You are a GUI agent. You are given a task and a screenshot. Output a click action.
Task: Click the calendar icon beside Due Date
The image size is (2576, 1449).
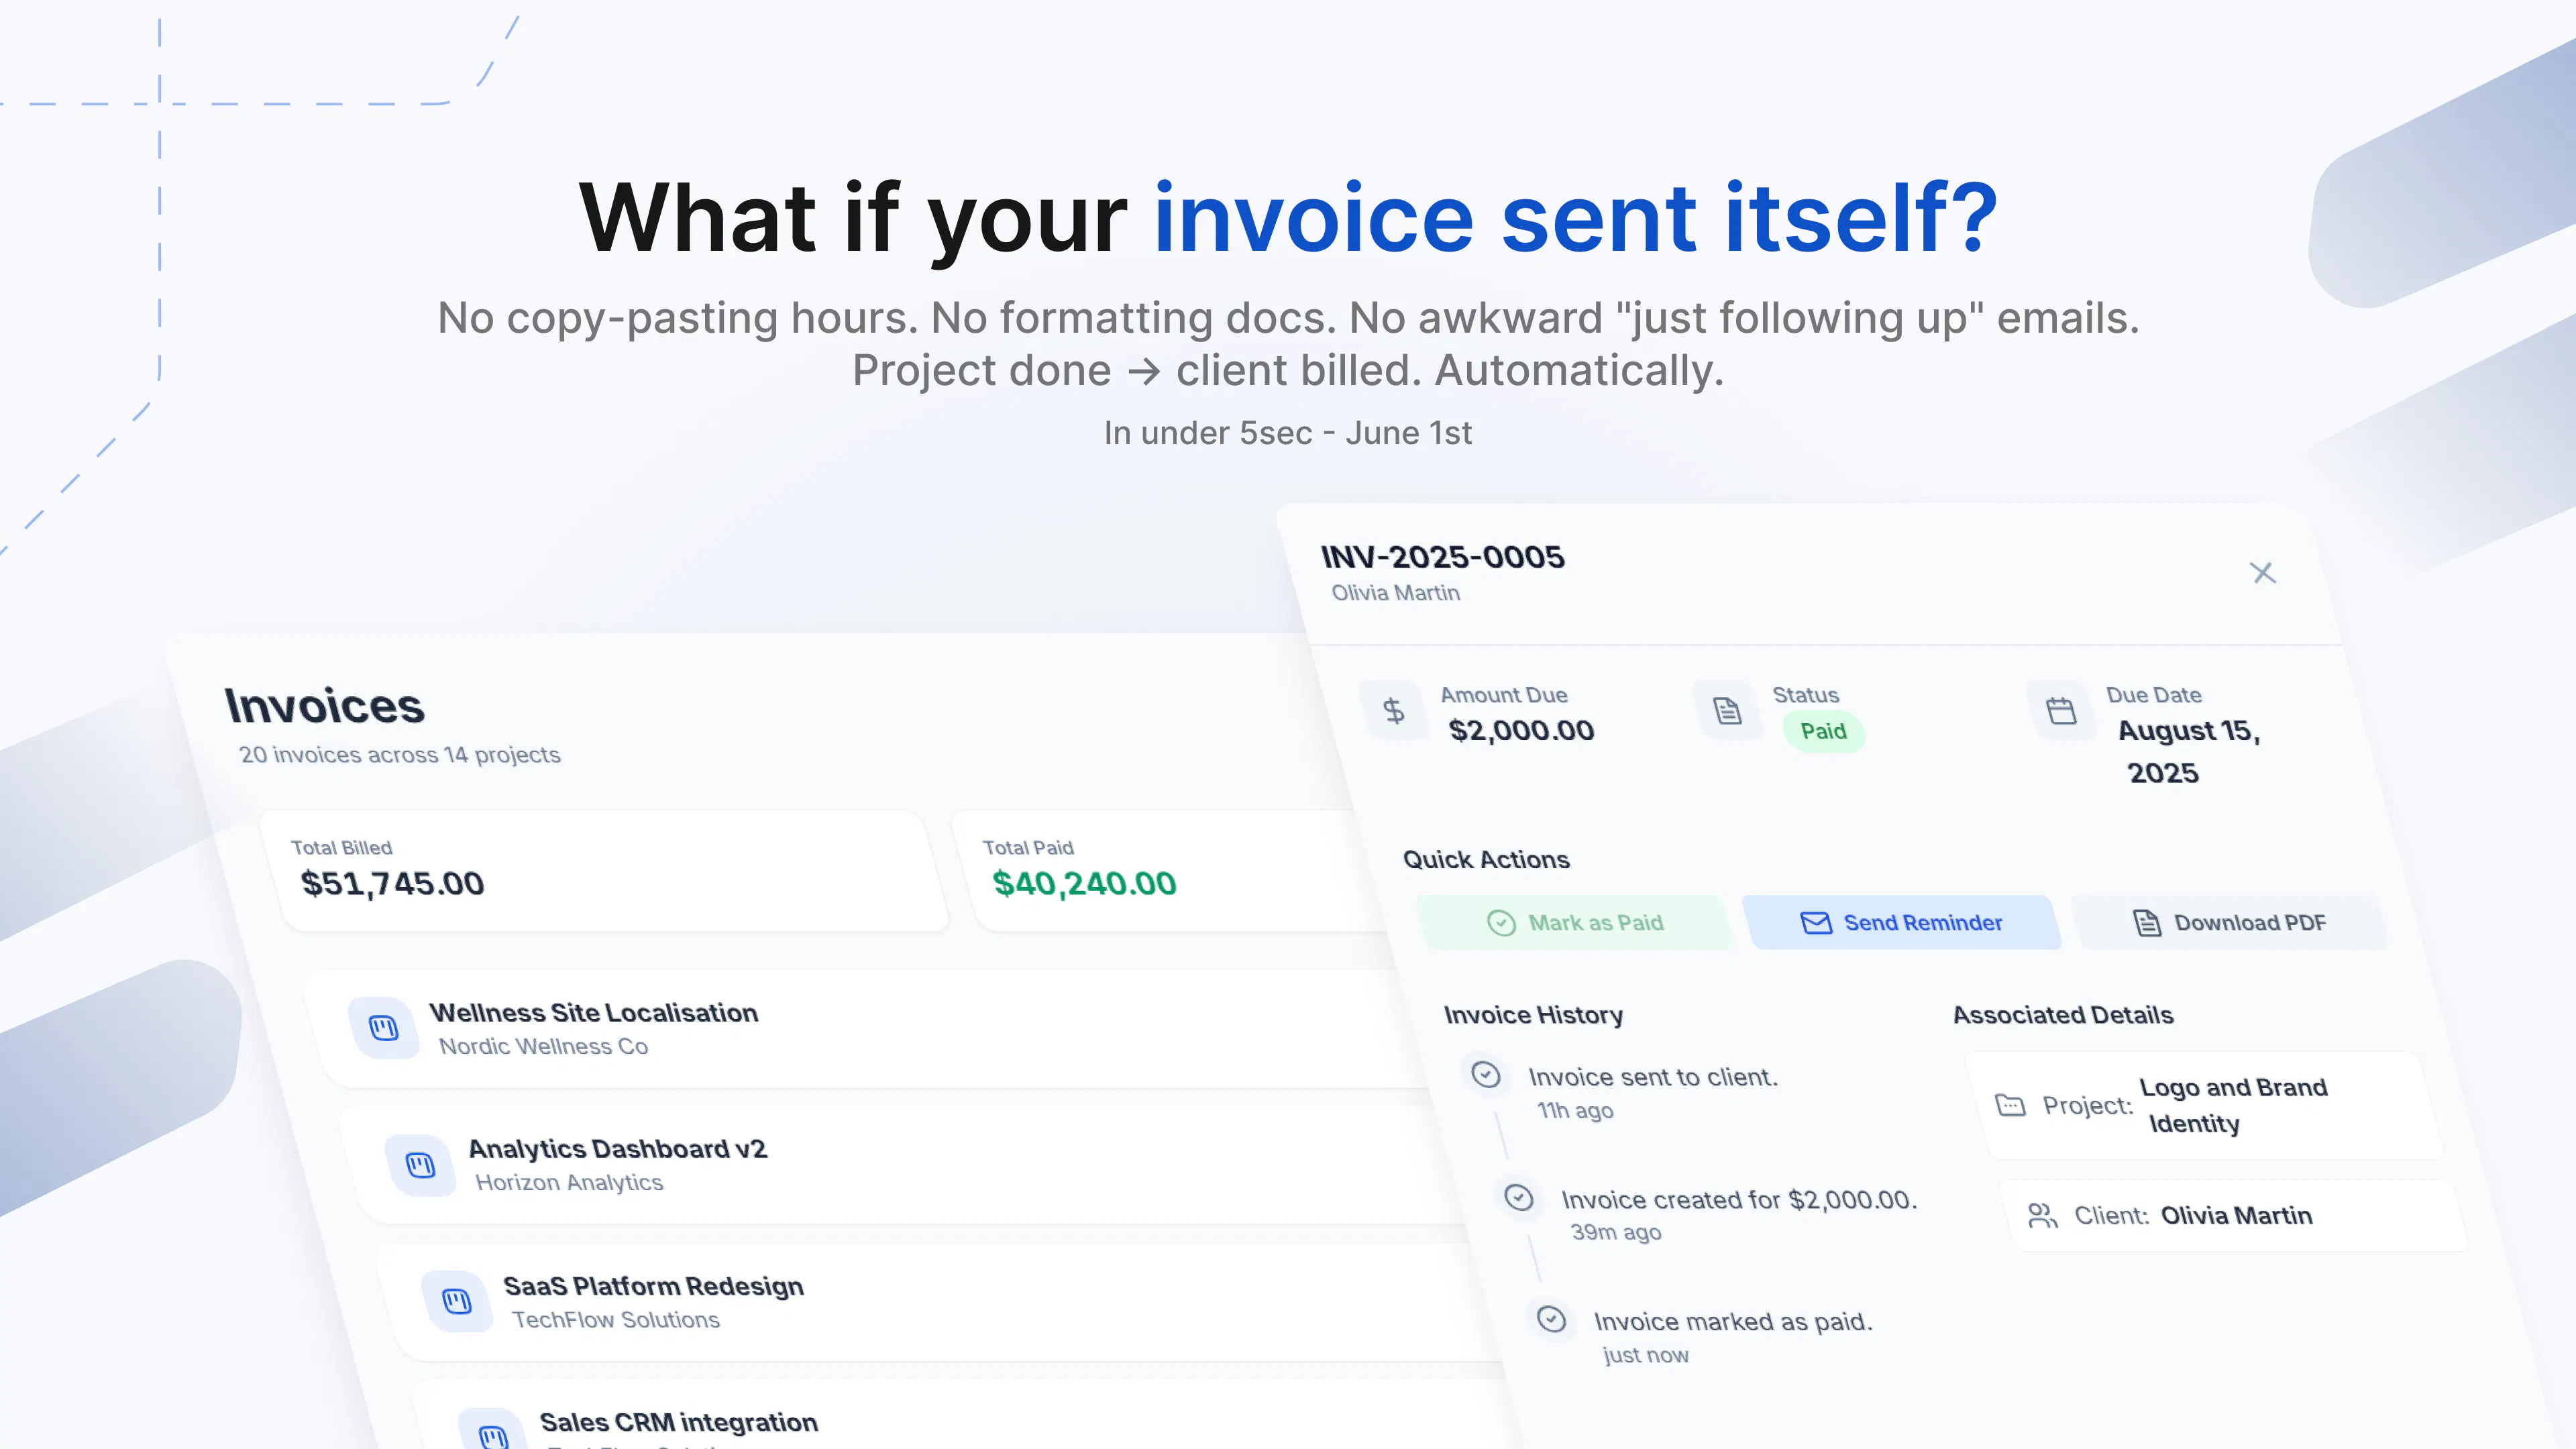point(2061,710)
